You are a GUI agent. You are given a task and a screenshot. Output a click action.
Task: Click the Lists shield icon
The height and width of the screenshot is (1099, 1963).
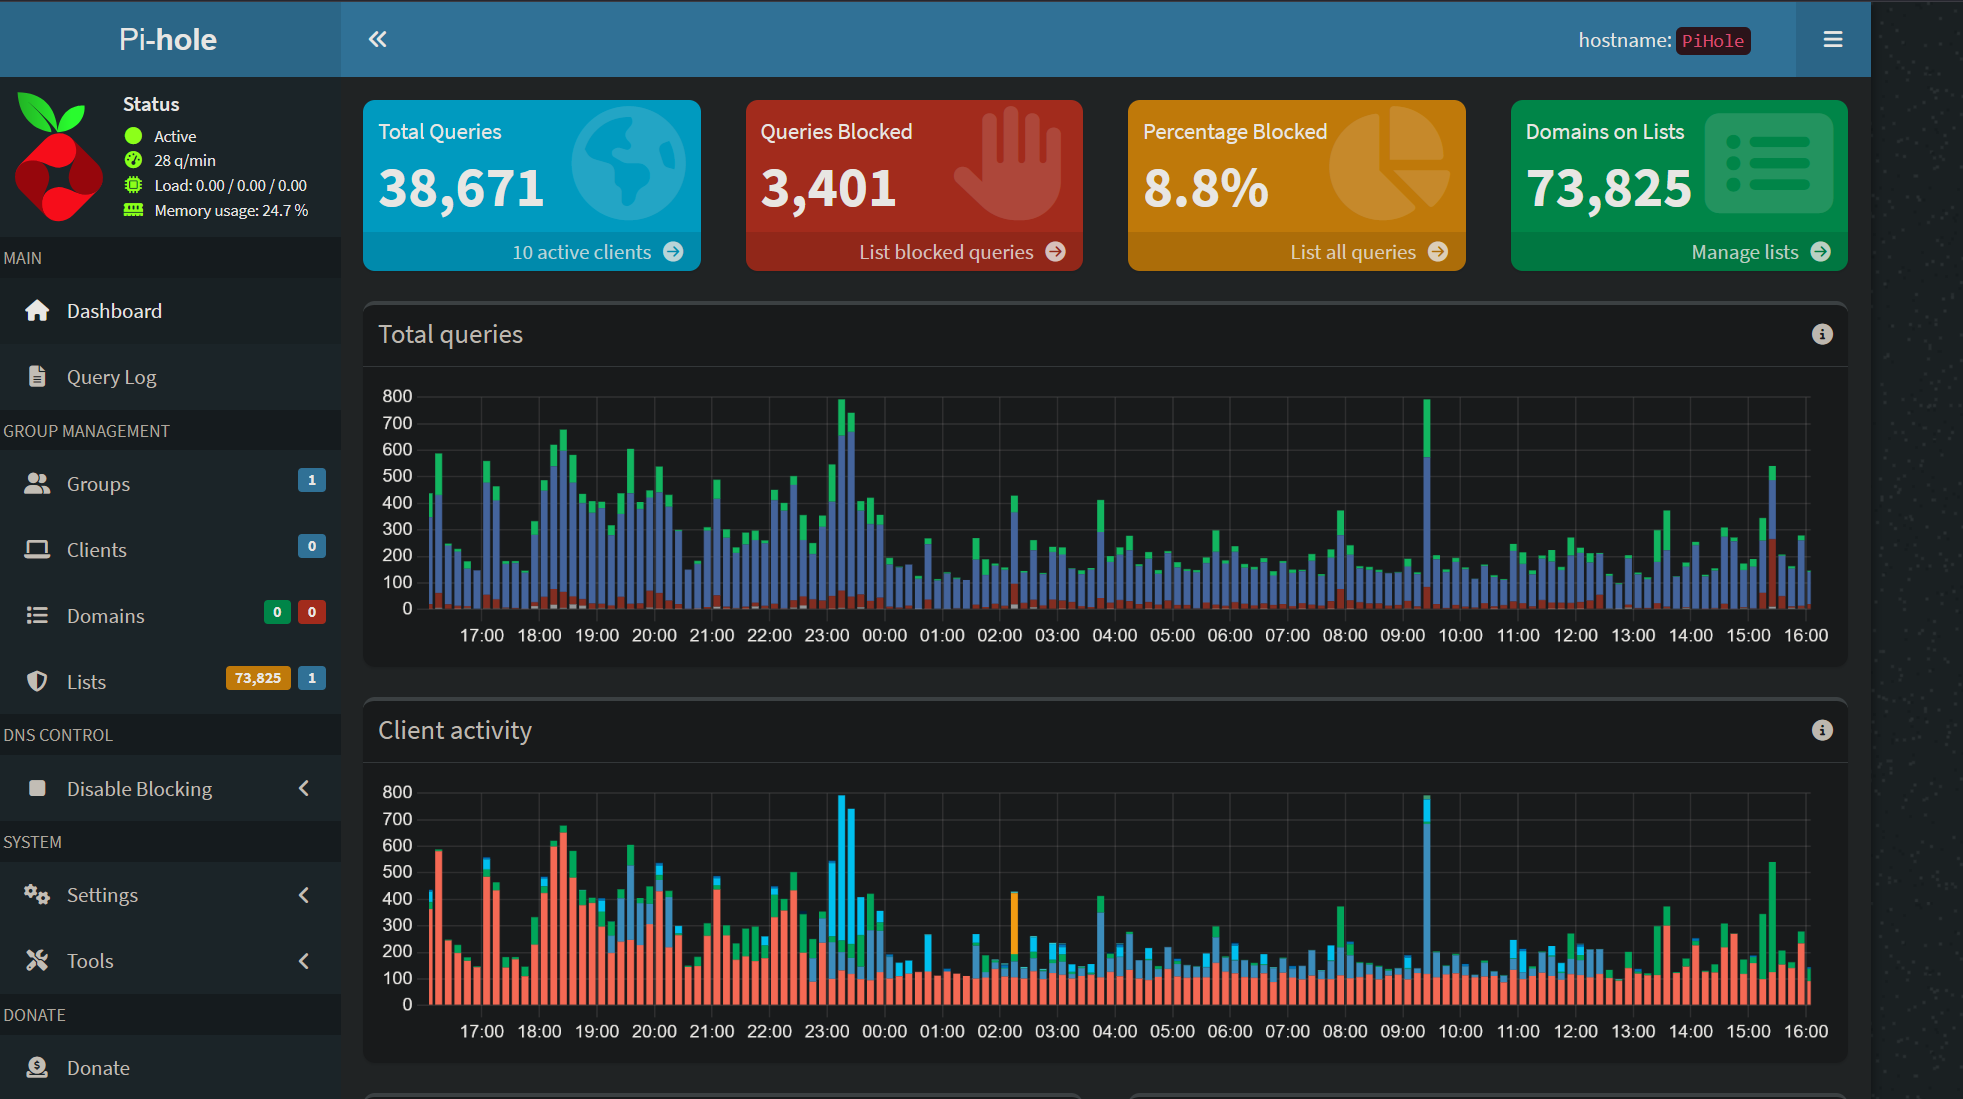point(37,682)
